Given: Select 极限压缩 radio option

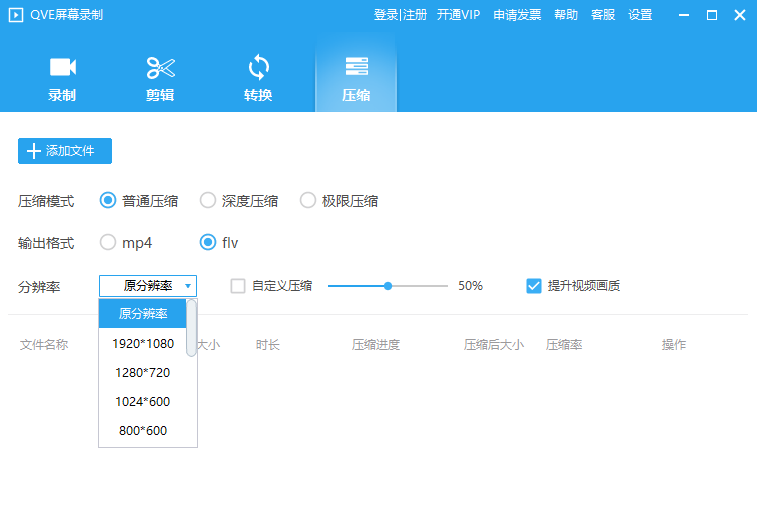Looking at the screenshot, I should (308, 201).
